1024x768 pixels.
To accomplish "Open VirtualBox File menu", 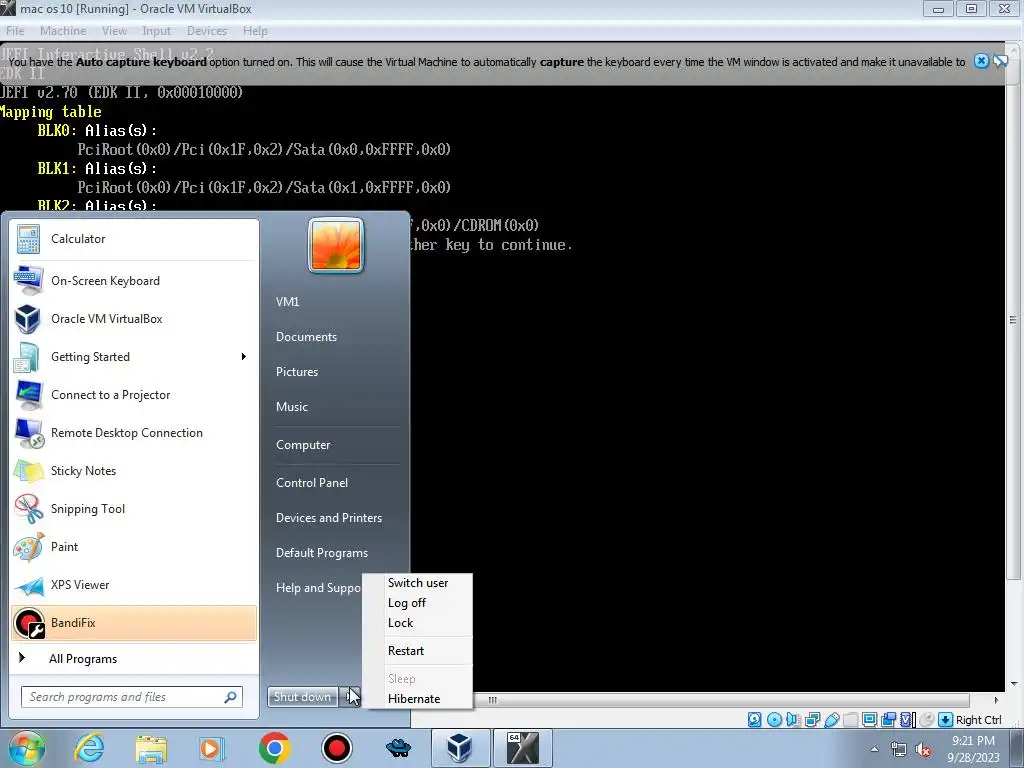I will [x=15, y=31].
